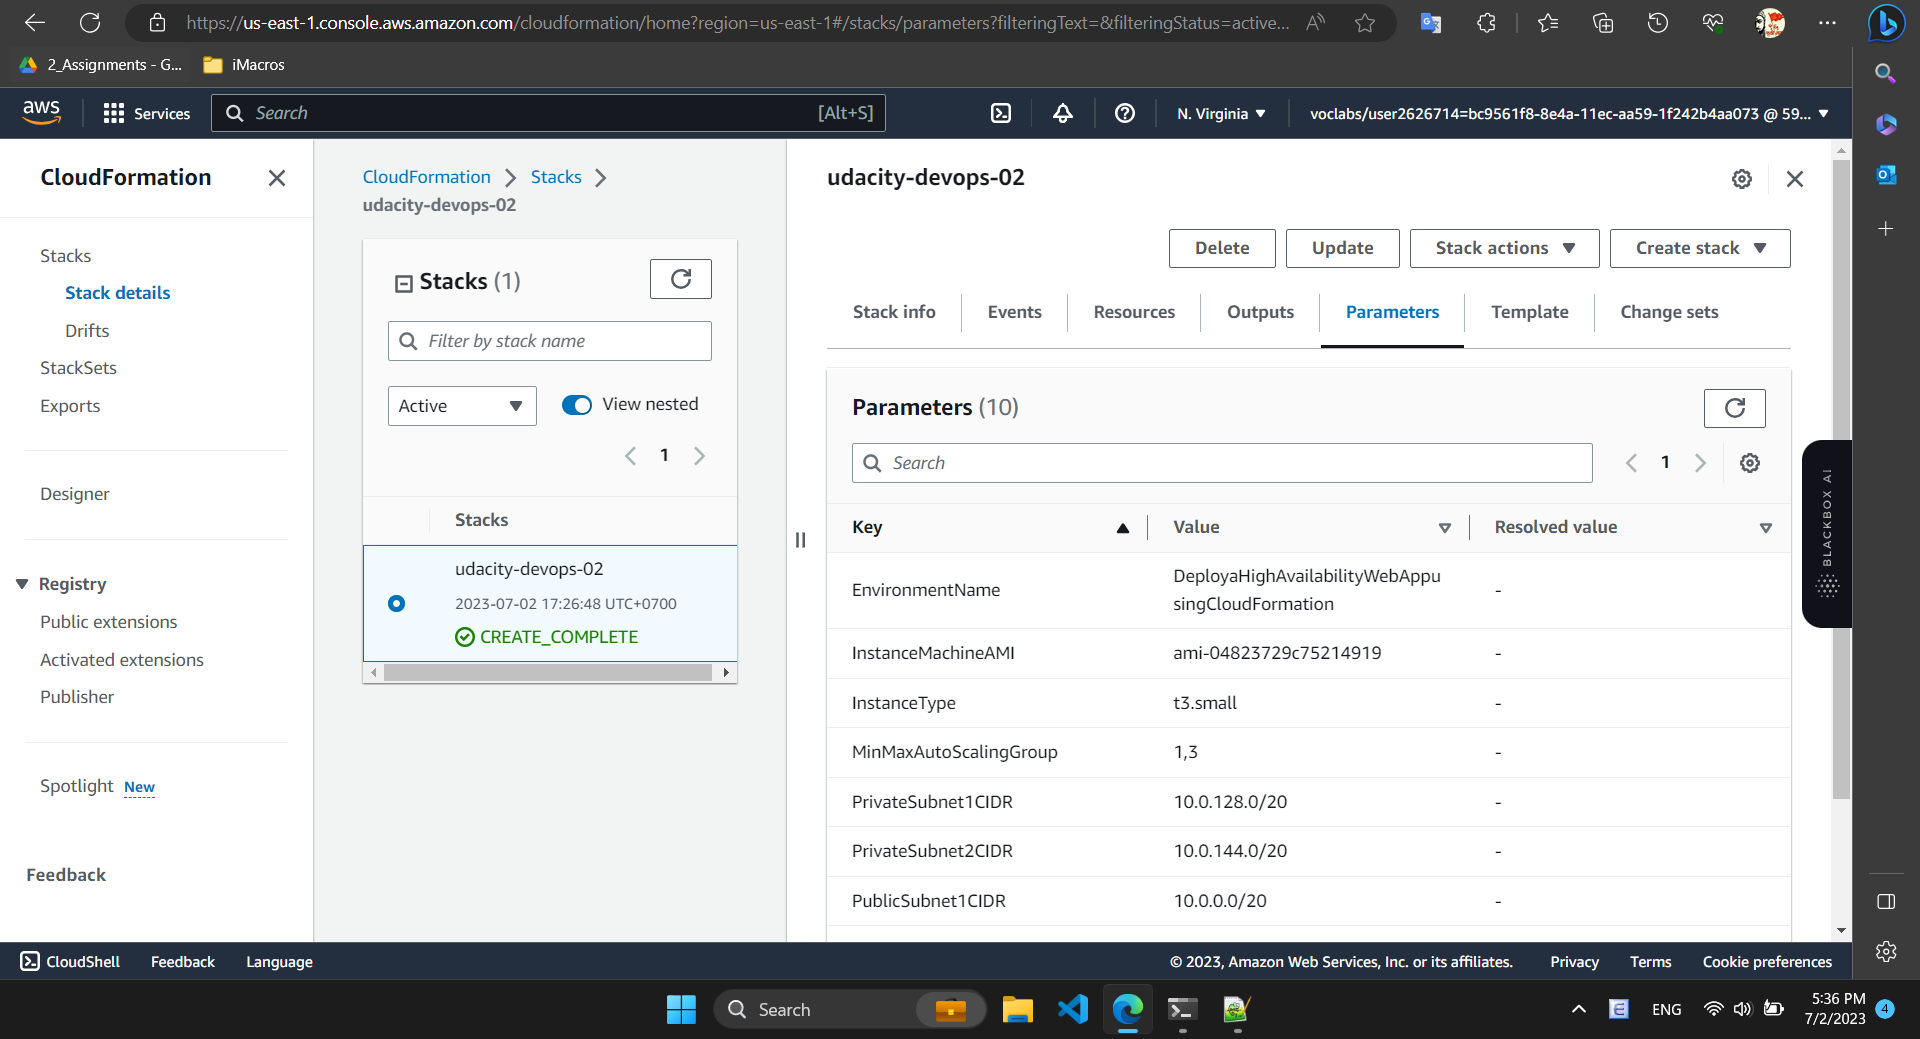Open the Active stack filter dropdown
This screenshot has width=1920, height=1039.
pyautogui.click(x=461, y=405)
